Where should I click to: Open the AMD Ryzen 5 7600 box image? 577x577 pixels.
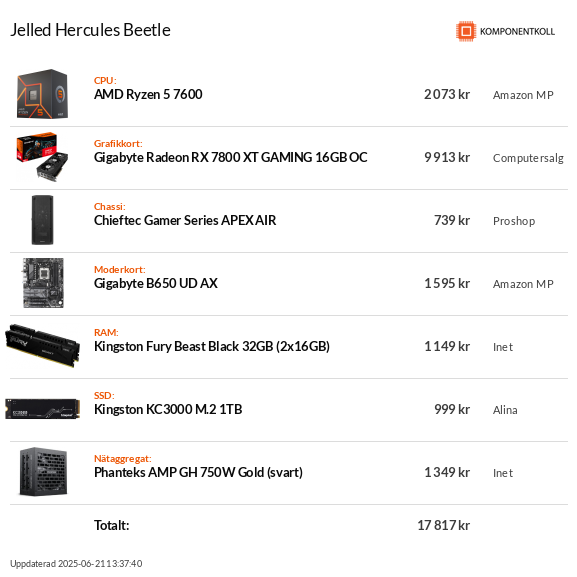pos(43,94)
